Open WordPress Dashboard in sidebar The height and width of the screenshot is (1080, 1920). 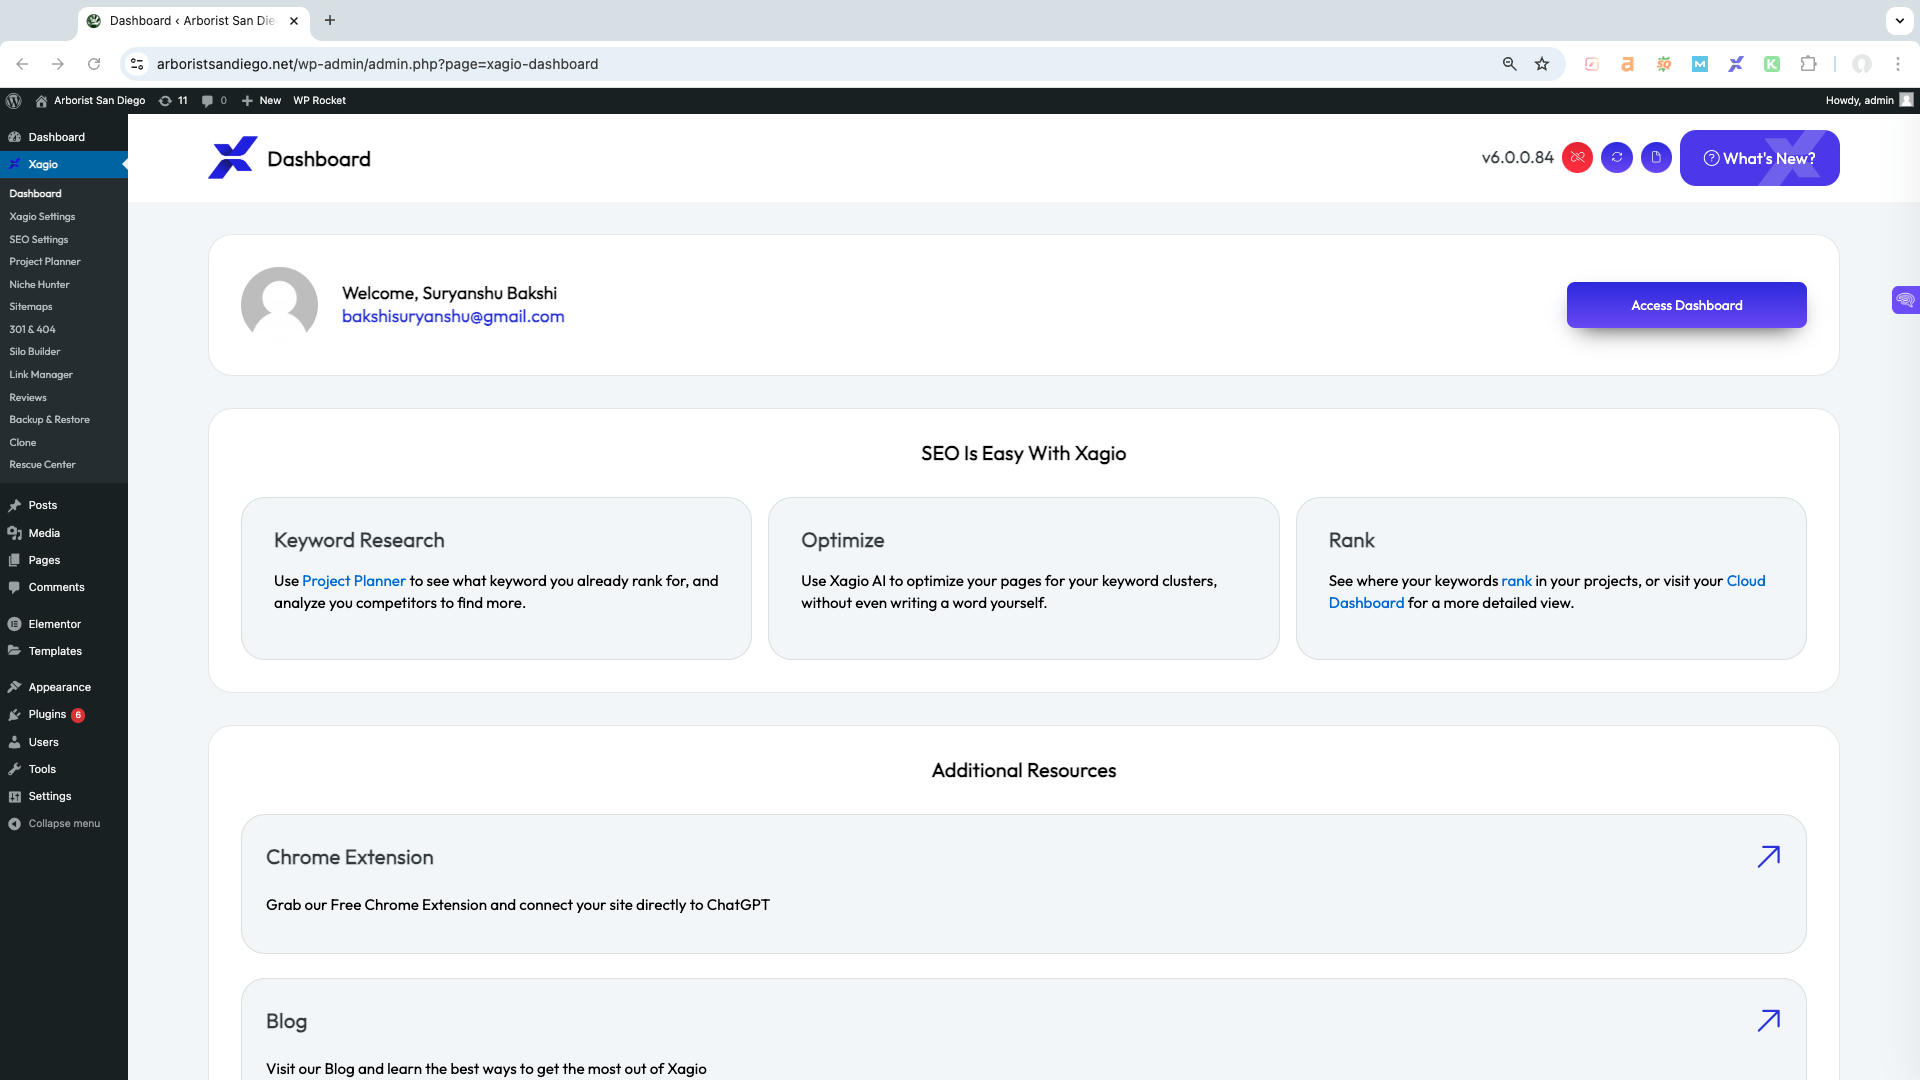64,137
